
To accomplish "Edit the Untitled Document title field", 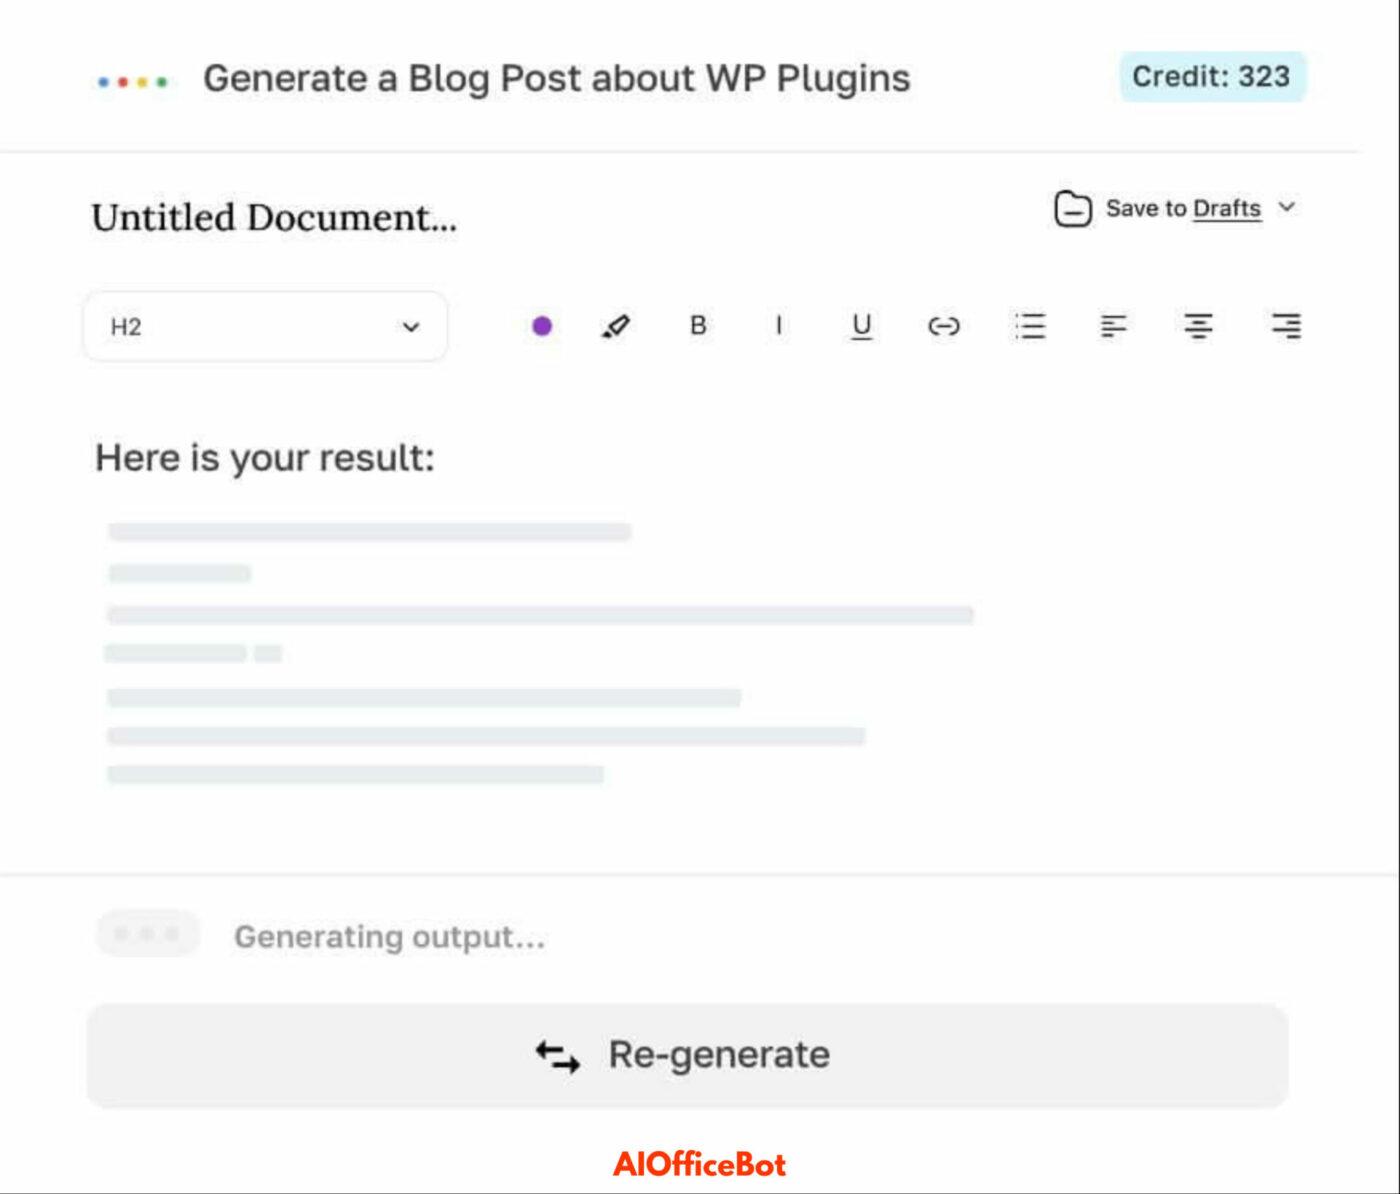I will point(274,218).
